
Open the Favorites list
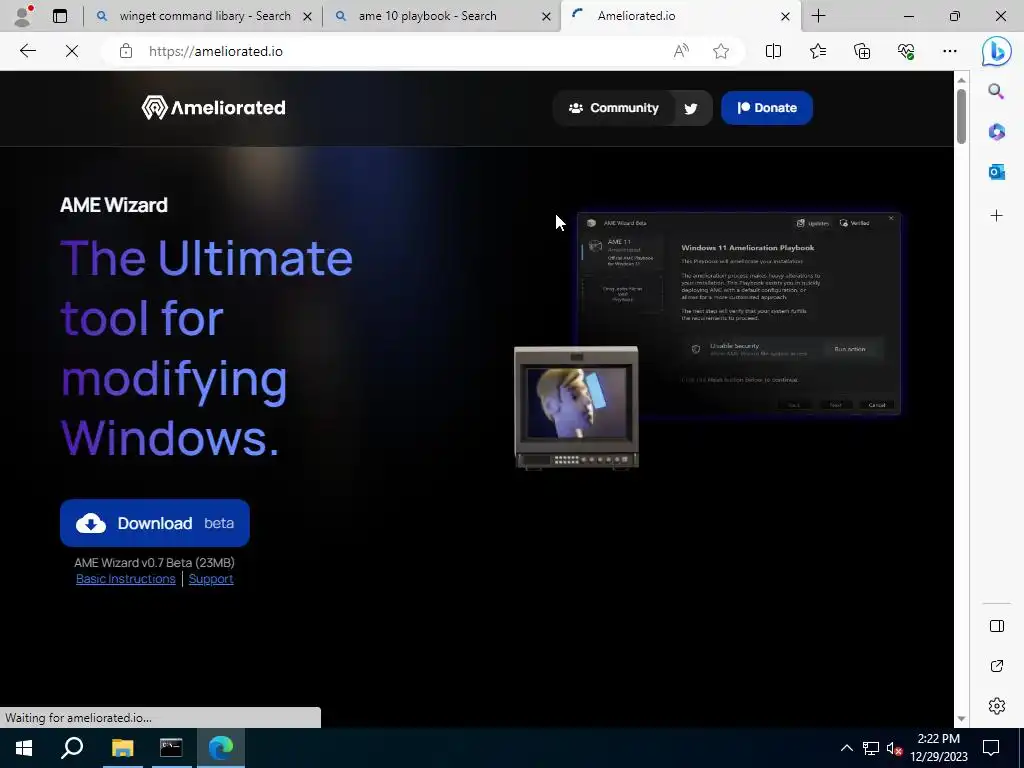pos(818,51)
